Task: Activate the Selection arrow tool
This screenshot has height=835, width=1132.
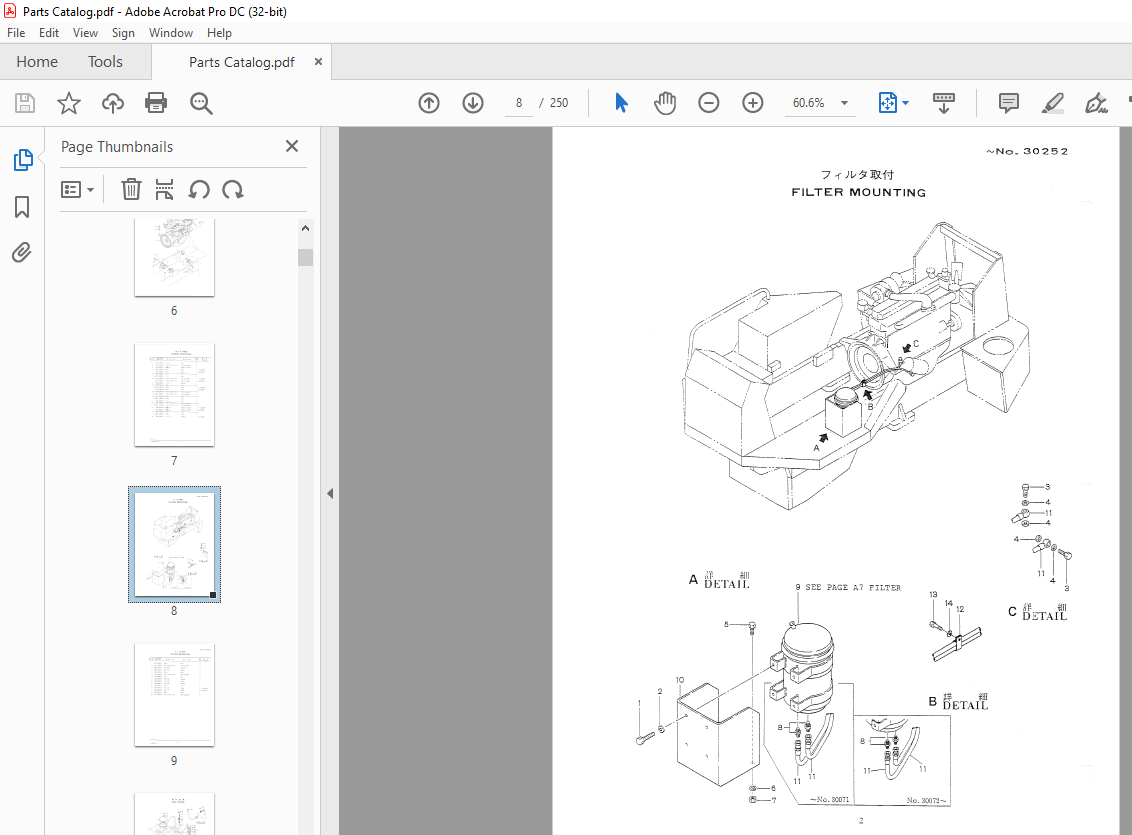Action: (x=621, y=103)
